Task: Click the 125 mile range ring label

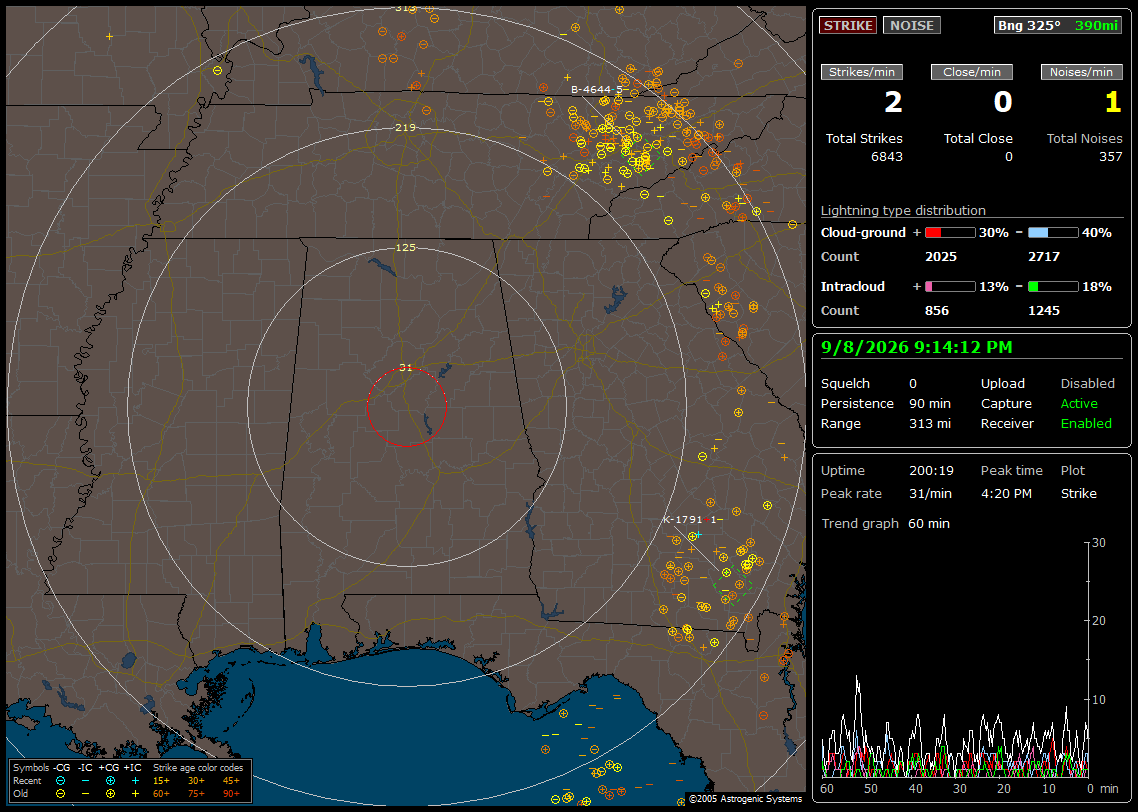Action: [405, 247]
